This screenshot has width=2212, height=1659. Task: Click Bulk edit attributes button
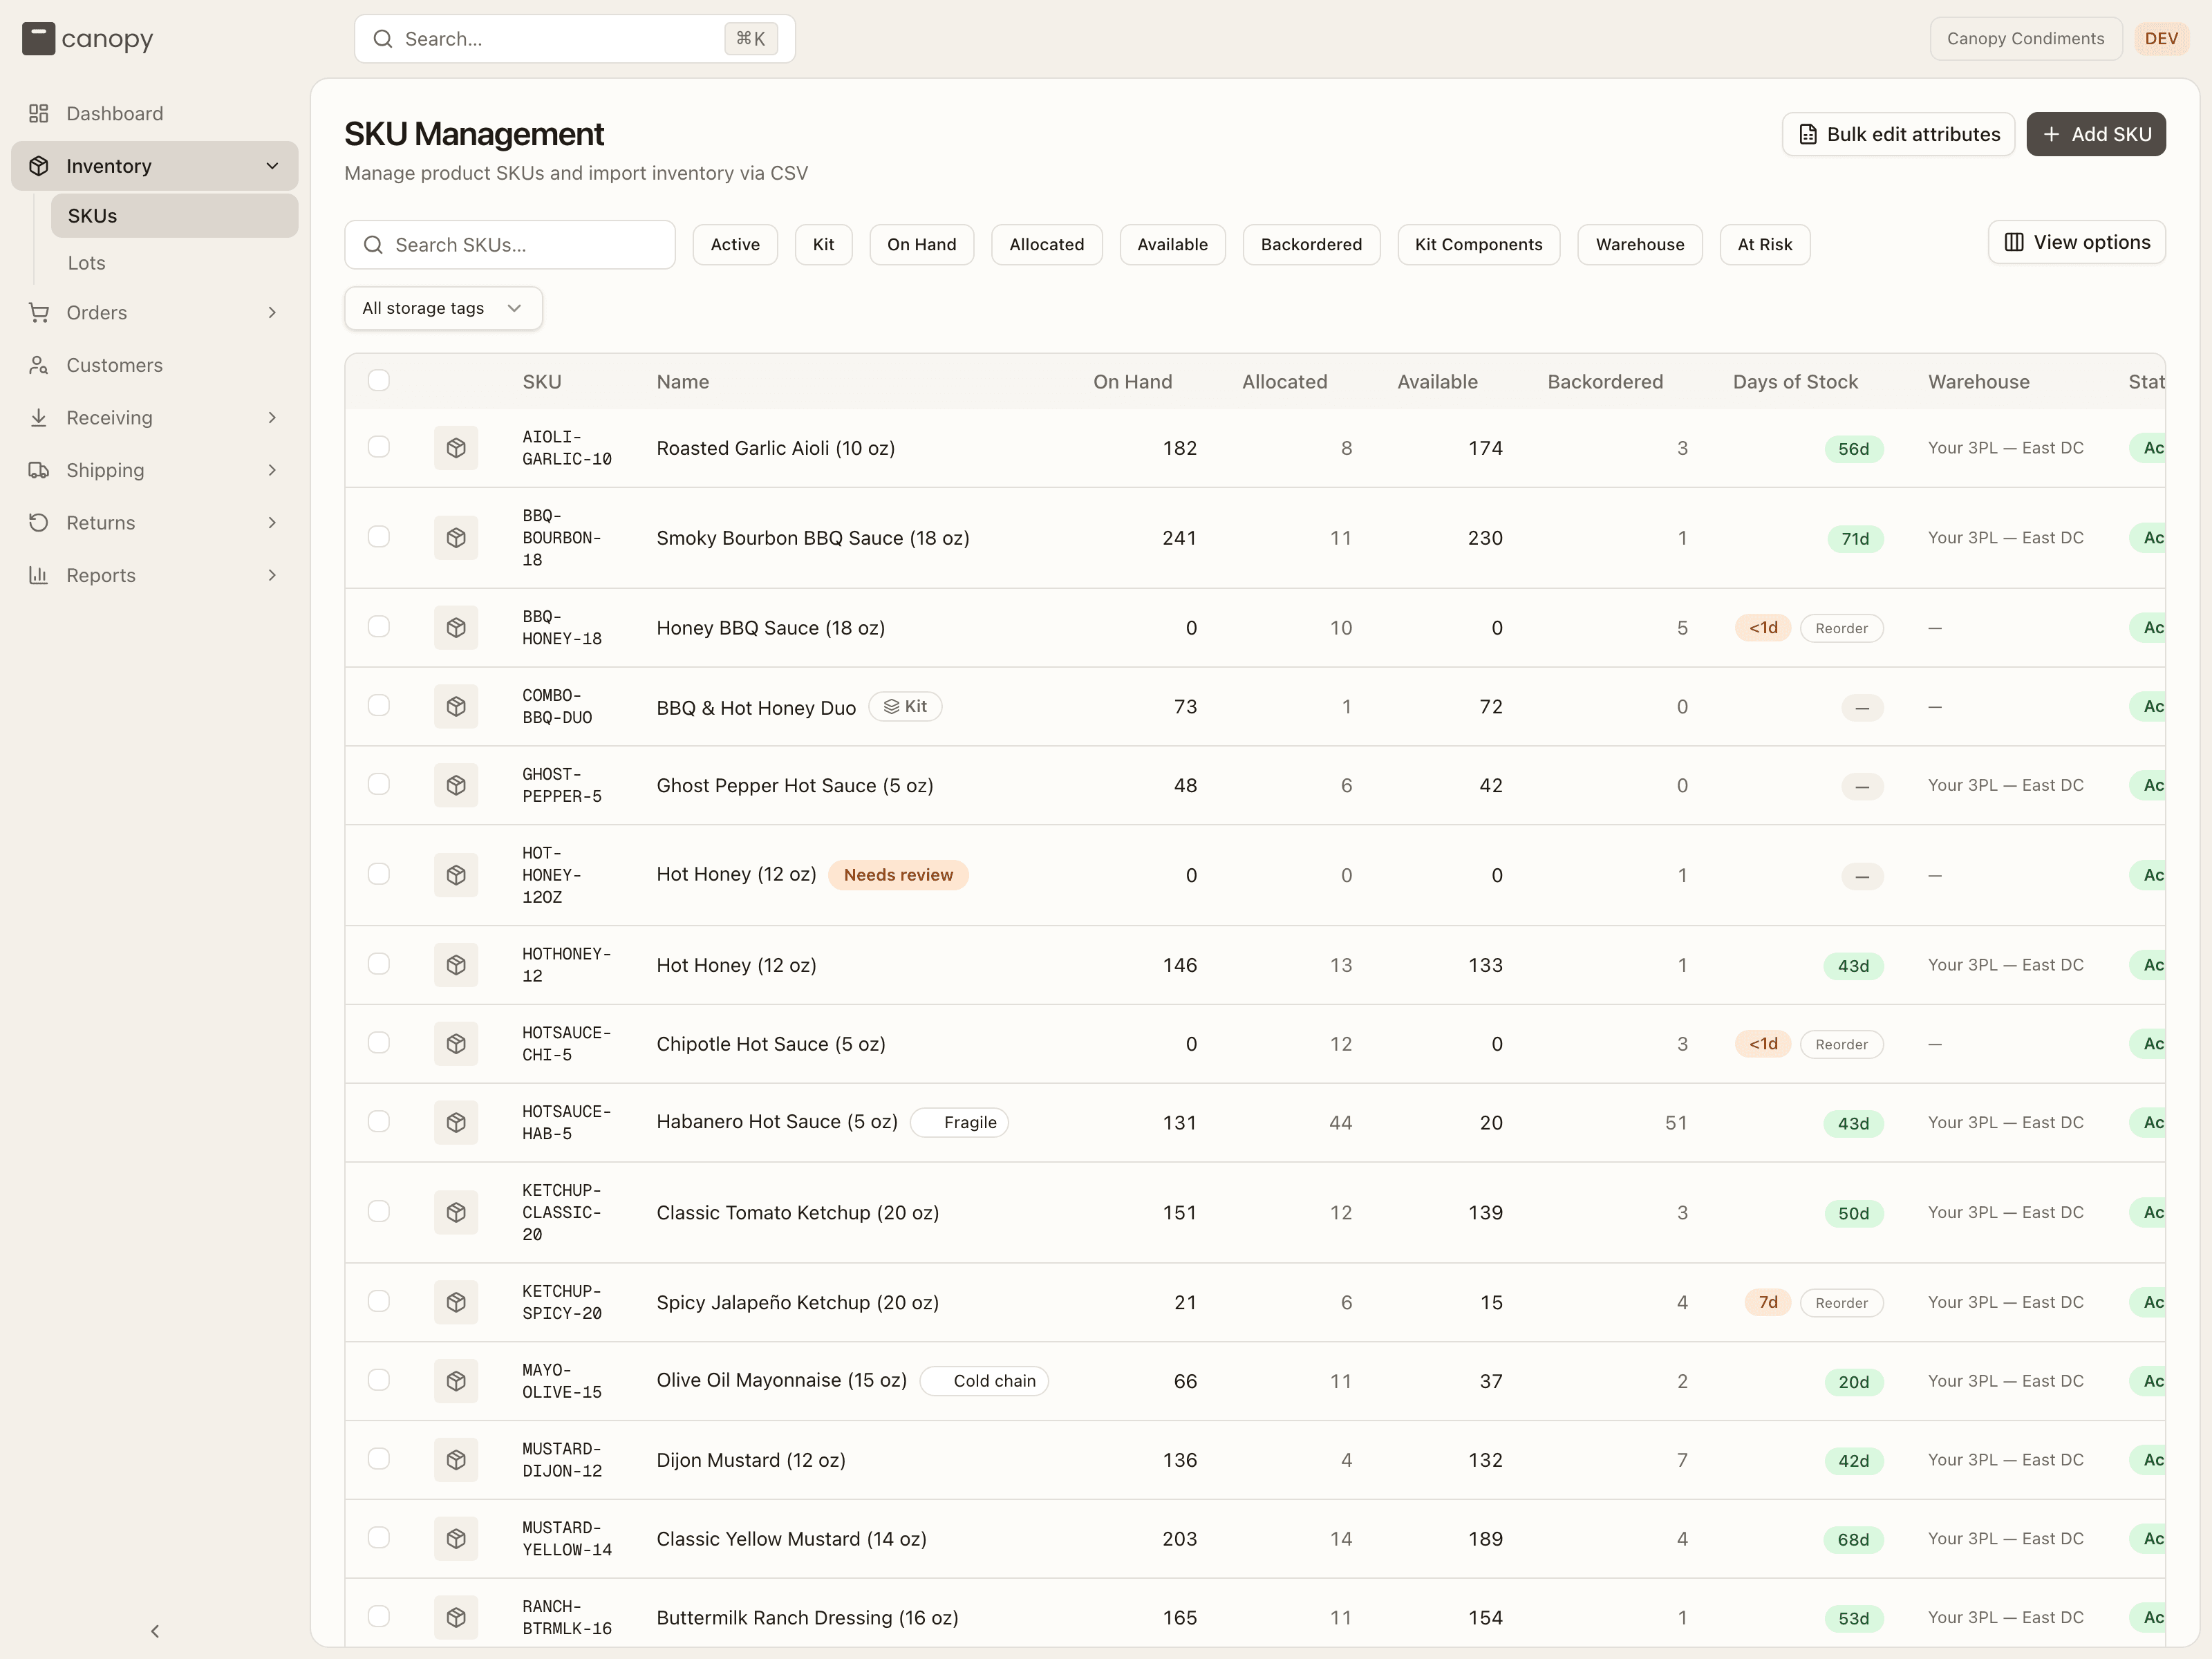pos(1898,134)
